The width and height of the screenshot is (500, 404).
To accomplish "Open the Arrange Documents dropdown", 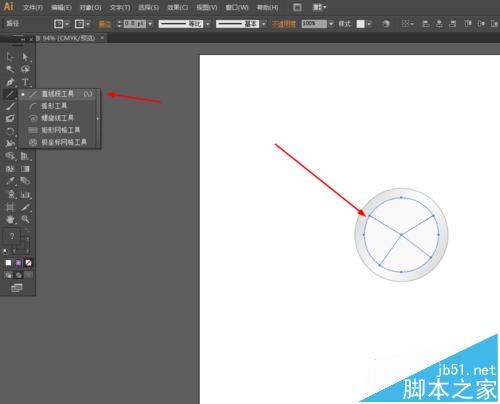I will pos(319,7).
